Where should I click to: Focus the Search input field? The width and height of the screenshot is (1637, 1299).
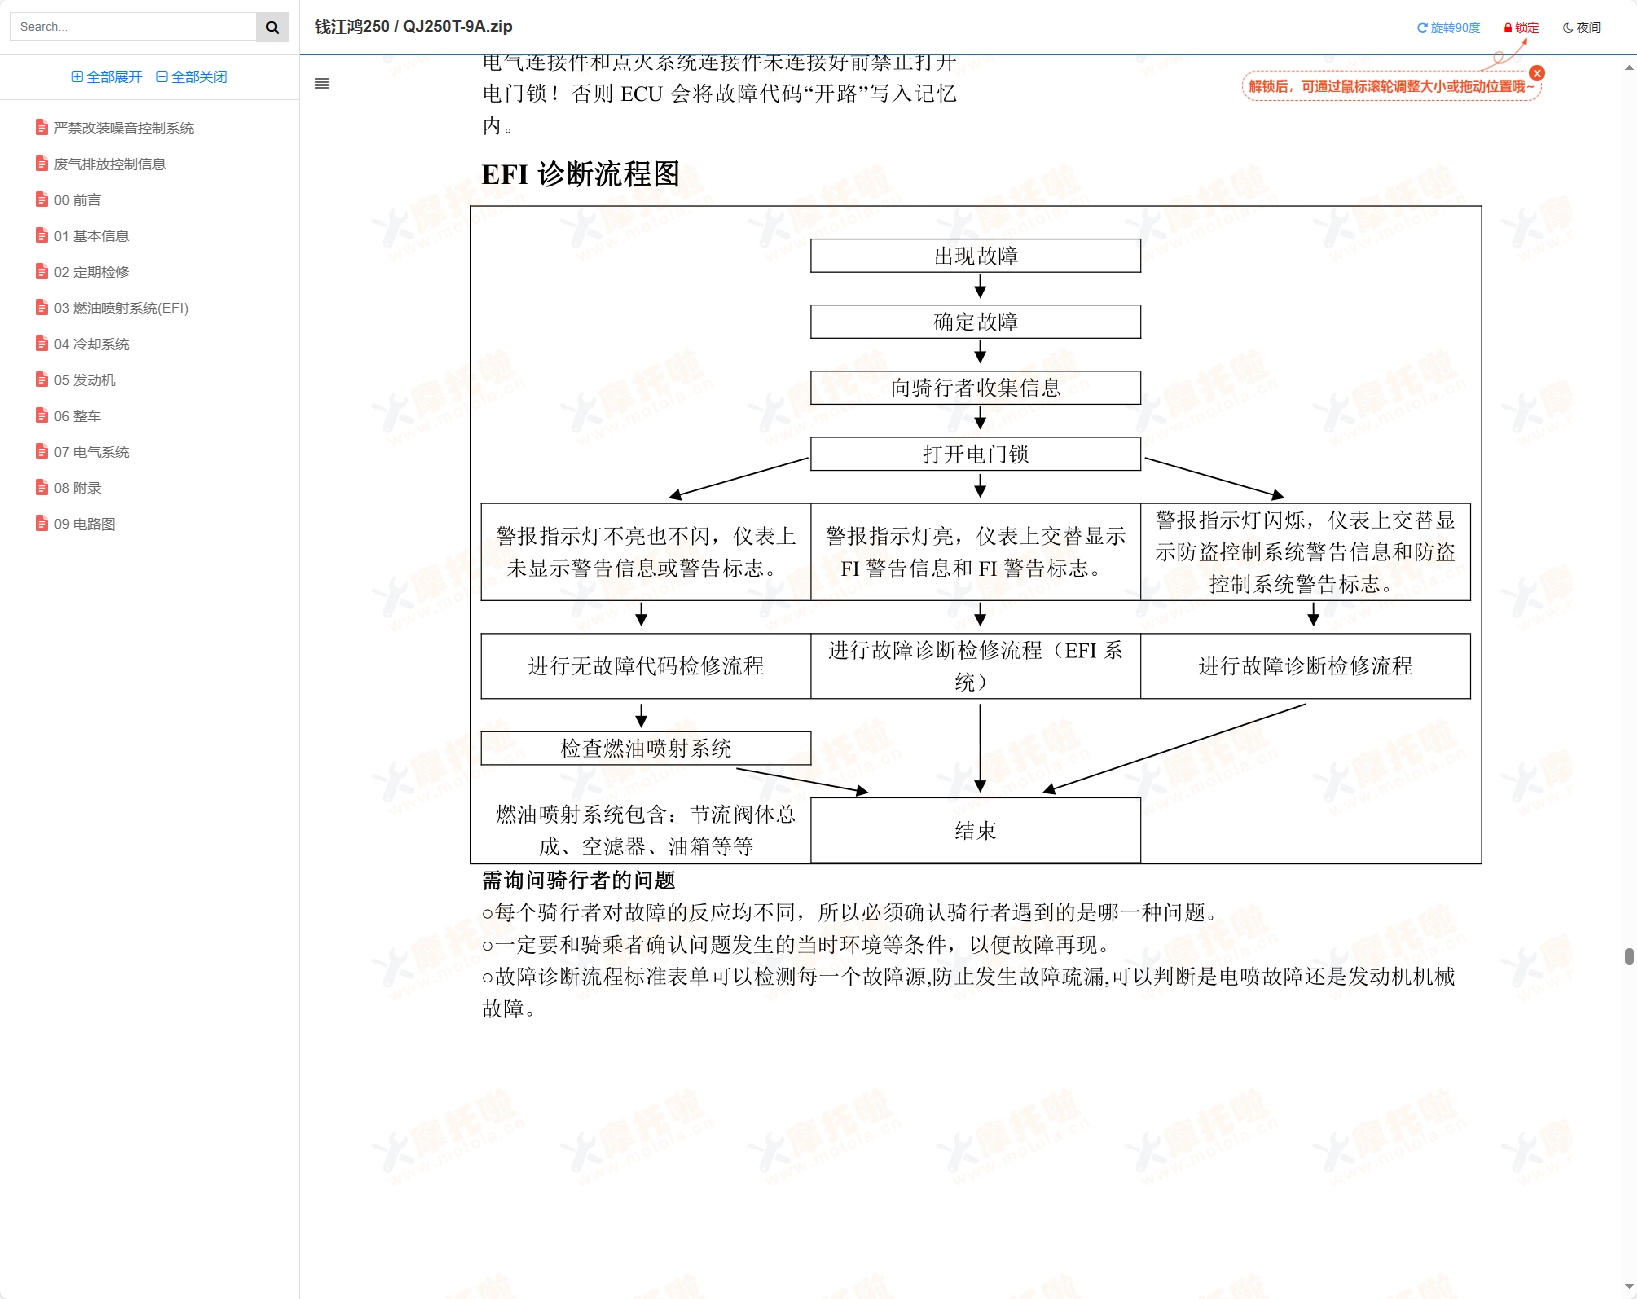point(133,27)
